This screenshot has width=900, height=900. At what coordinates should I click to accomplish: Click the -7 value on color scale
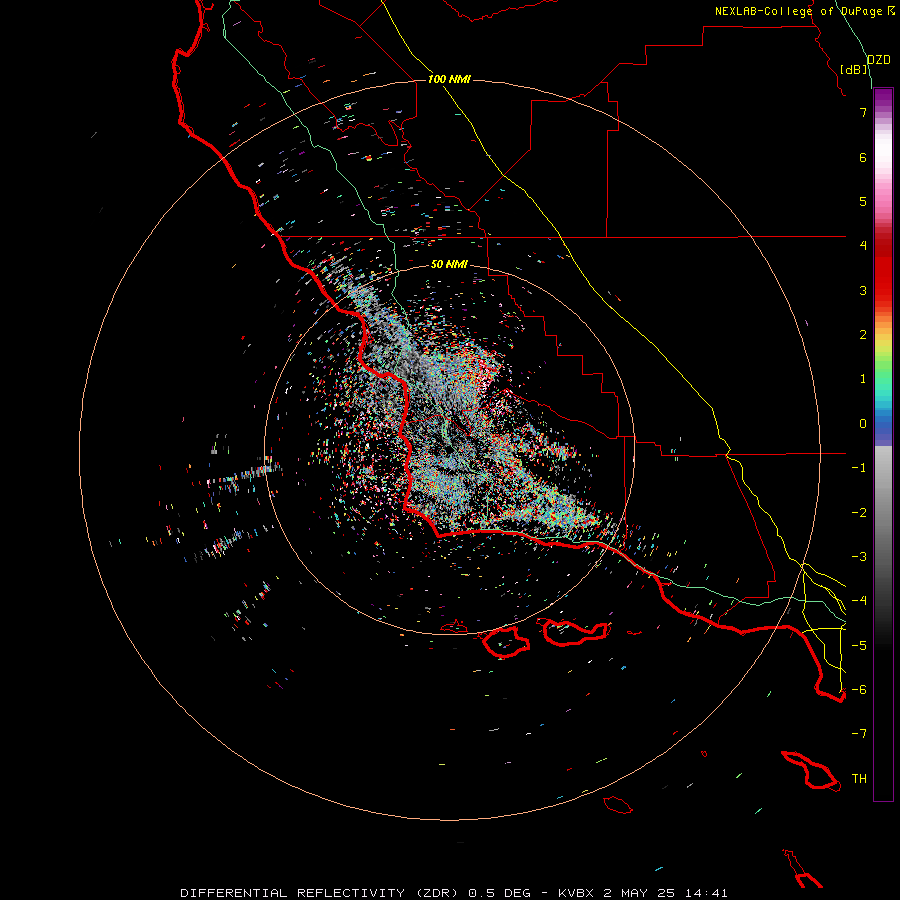point(859,734)
